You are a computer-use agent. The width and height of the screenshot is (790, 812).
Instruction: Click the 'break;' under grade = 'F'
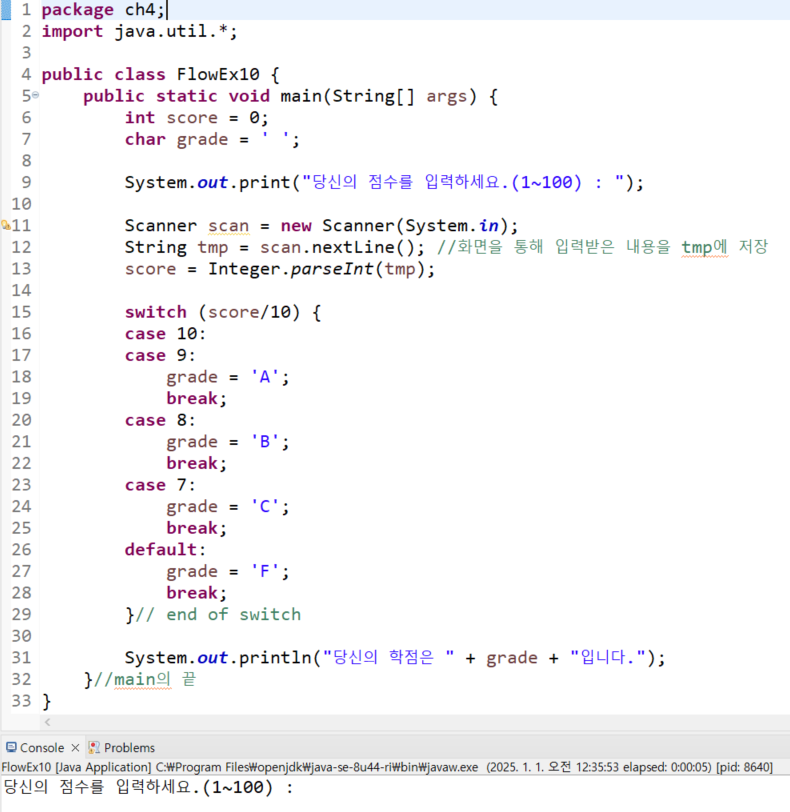click(x=196, y=593)
